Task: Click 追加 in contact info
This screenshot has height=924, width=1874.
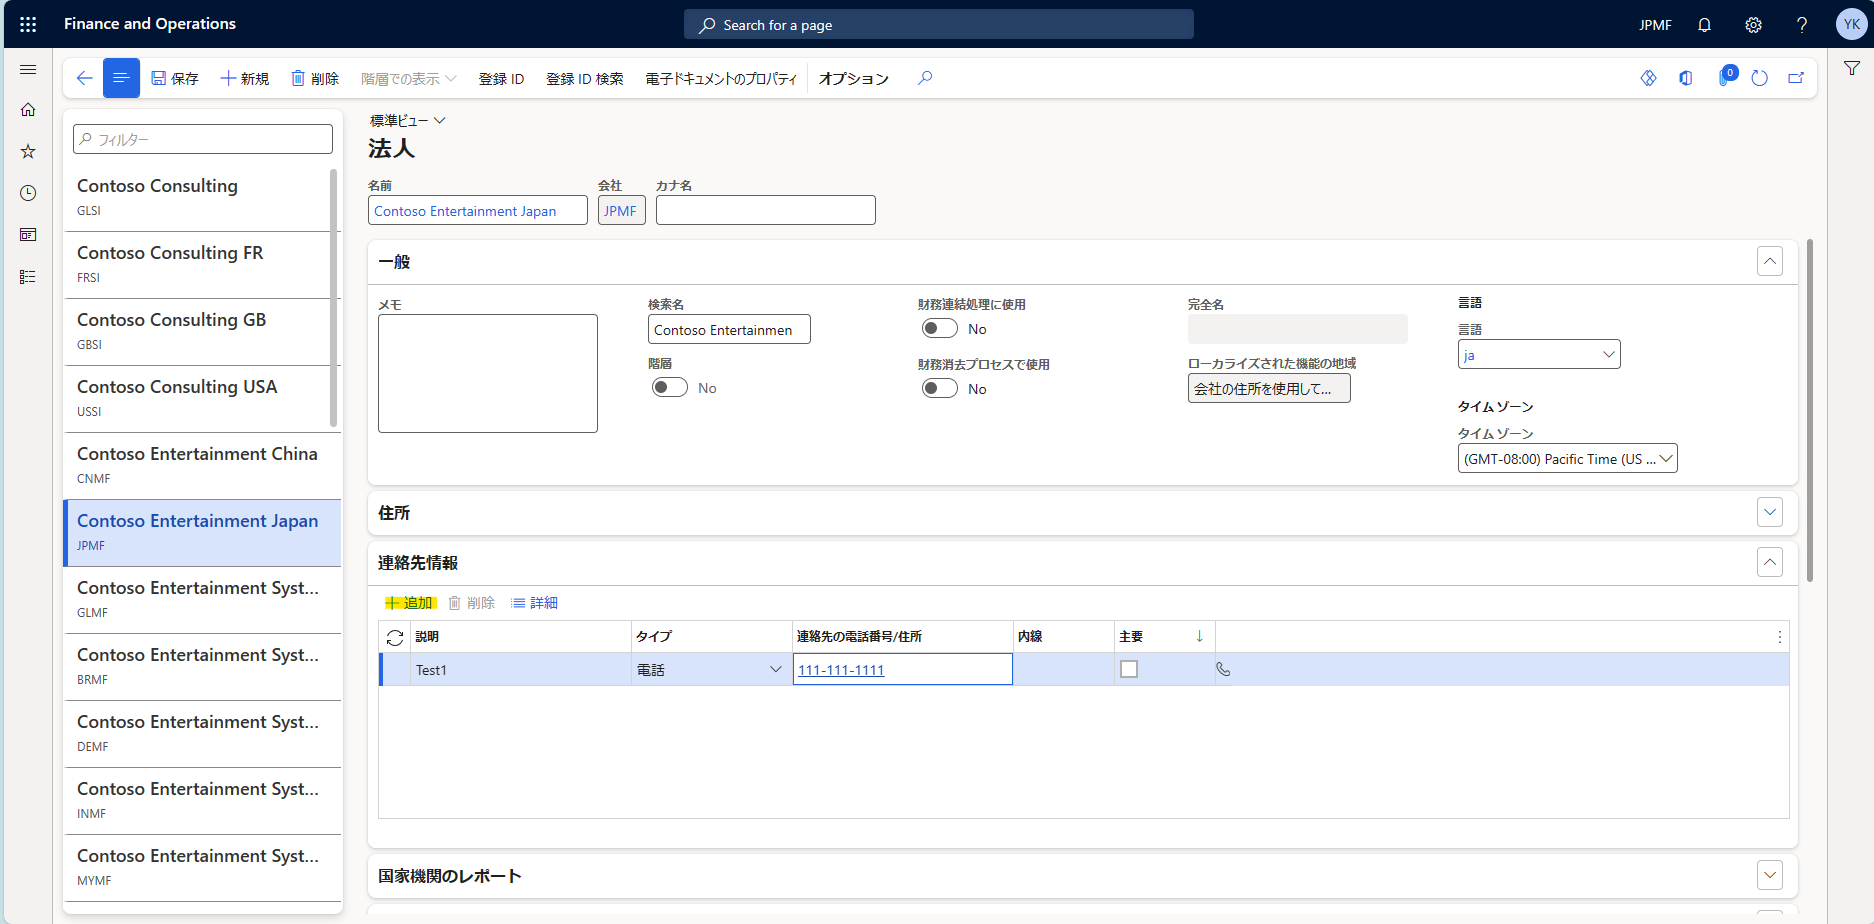Action: tap(411, 603)
